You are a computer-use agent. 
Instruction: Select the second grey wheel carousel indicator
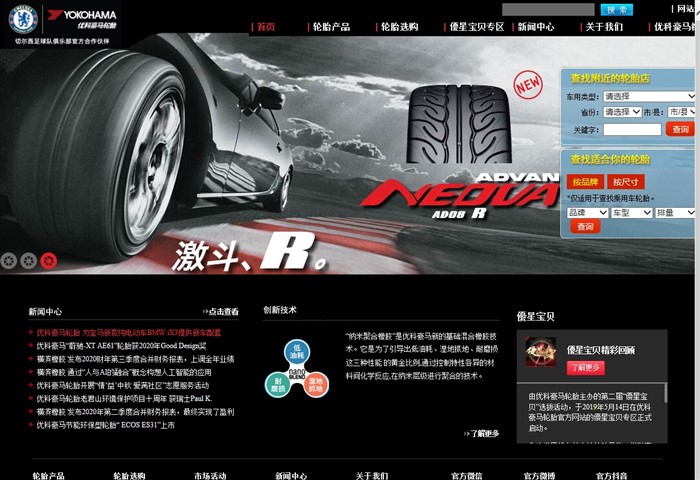[x=29, y=261]
